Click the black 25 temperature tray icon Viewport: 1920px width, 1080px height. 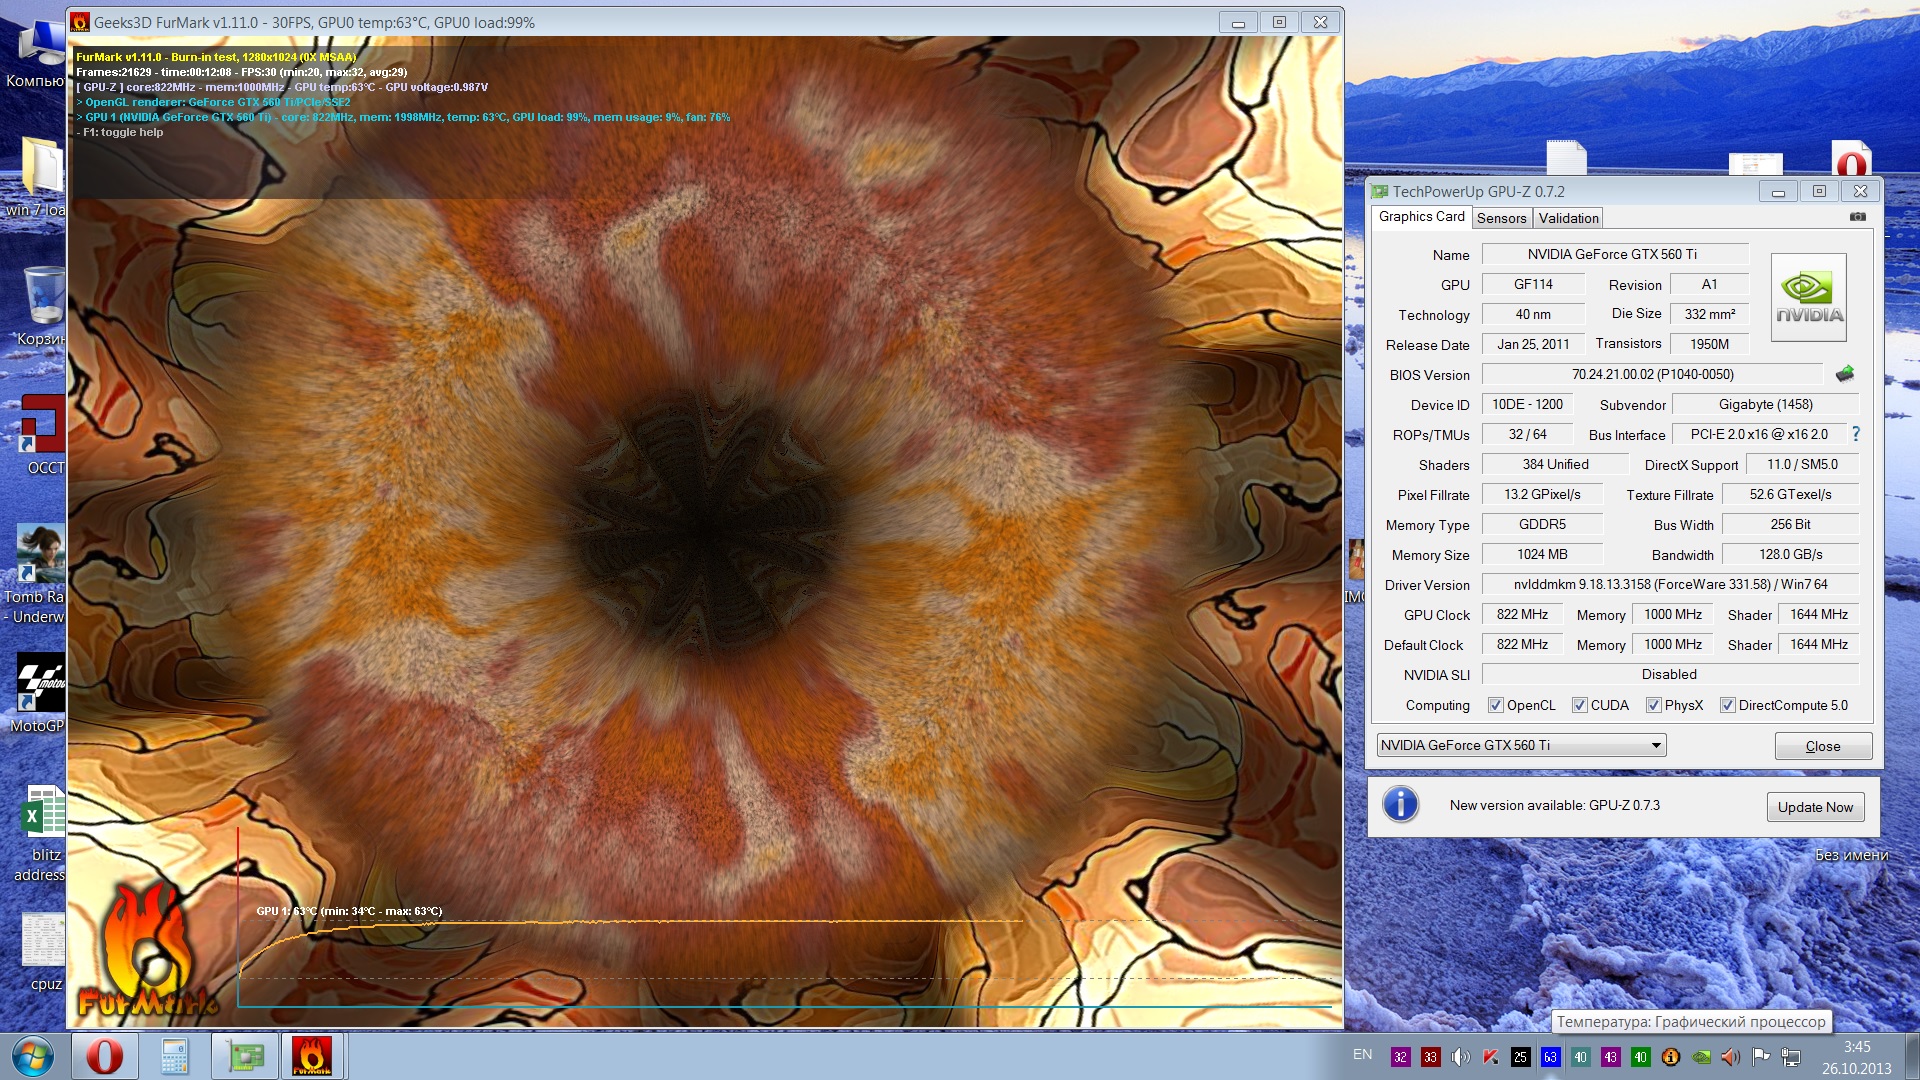pyautogui.click(x=1520, y=1057)
